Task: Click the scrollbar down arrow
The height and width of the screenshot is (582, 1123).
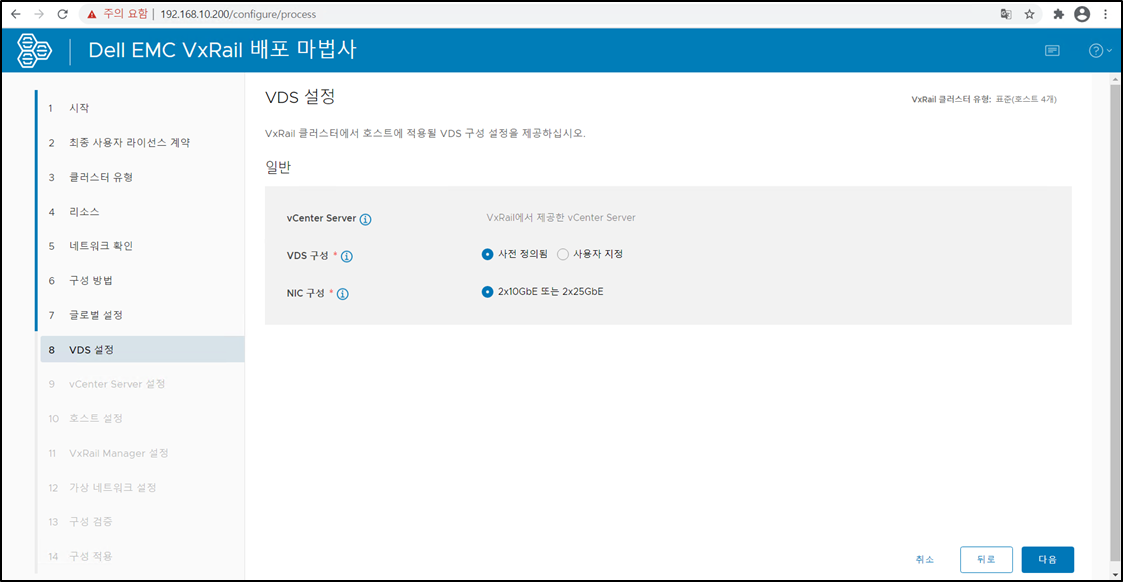Action: click(1115, 574)
